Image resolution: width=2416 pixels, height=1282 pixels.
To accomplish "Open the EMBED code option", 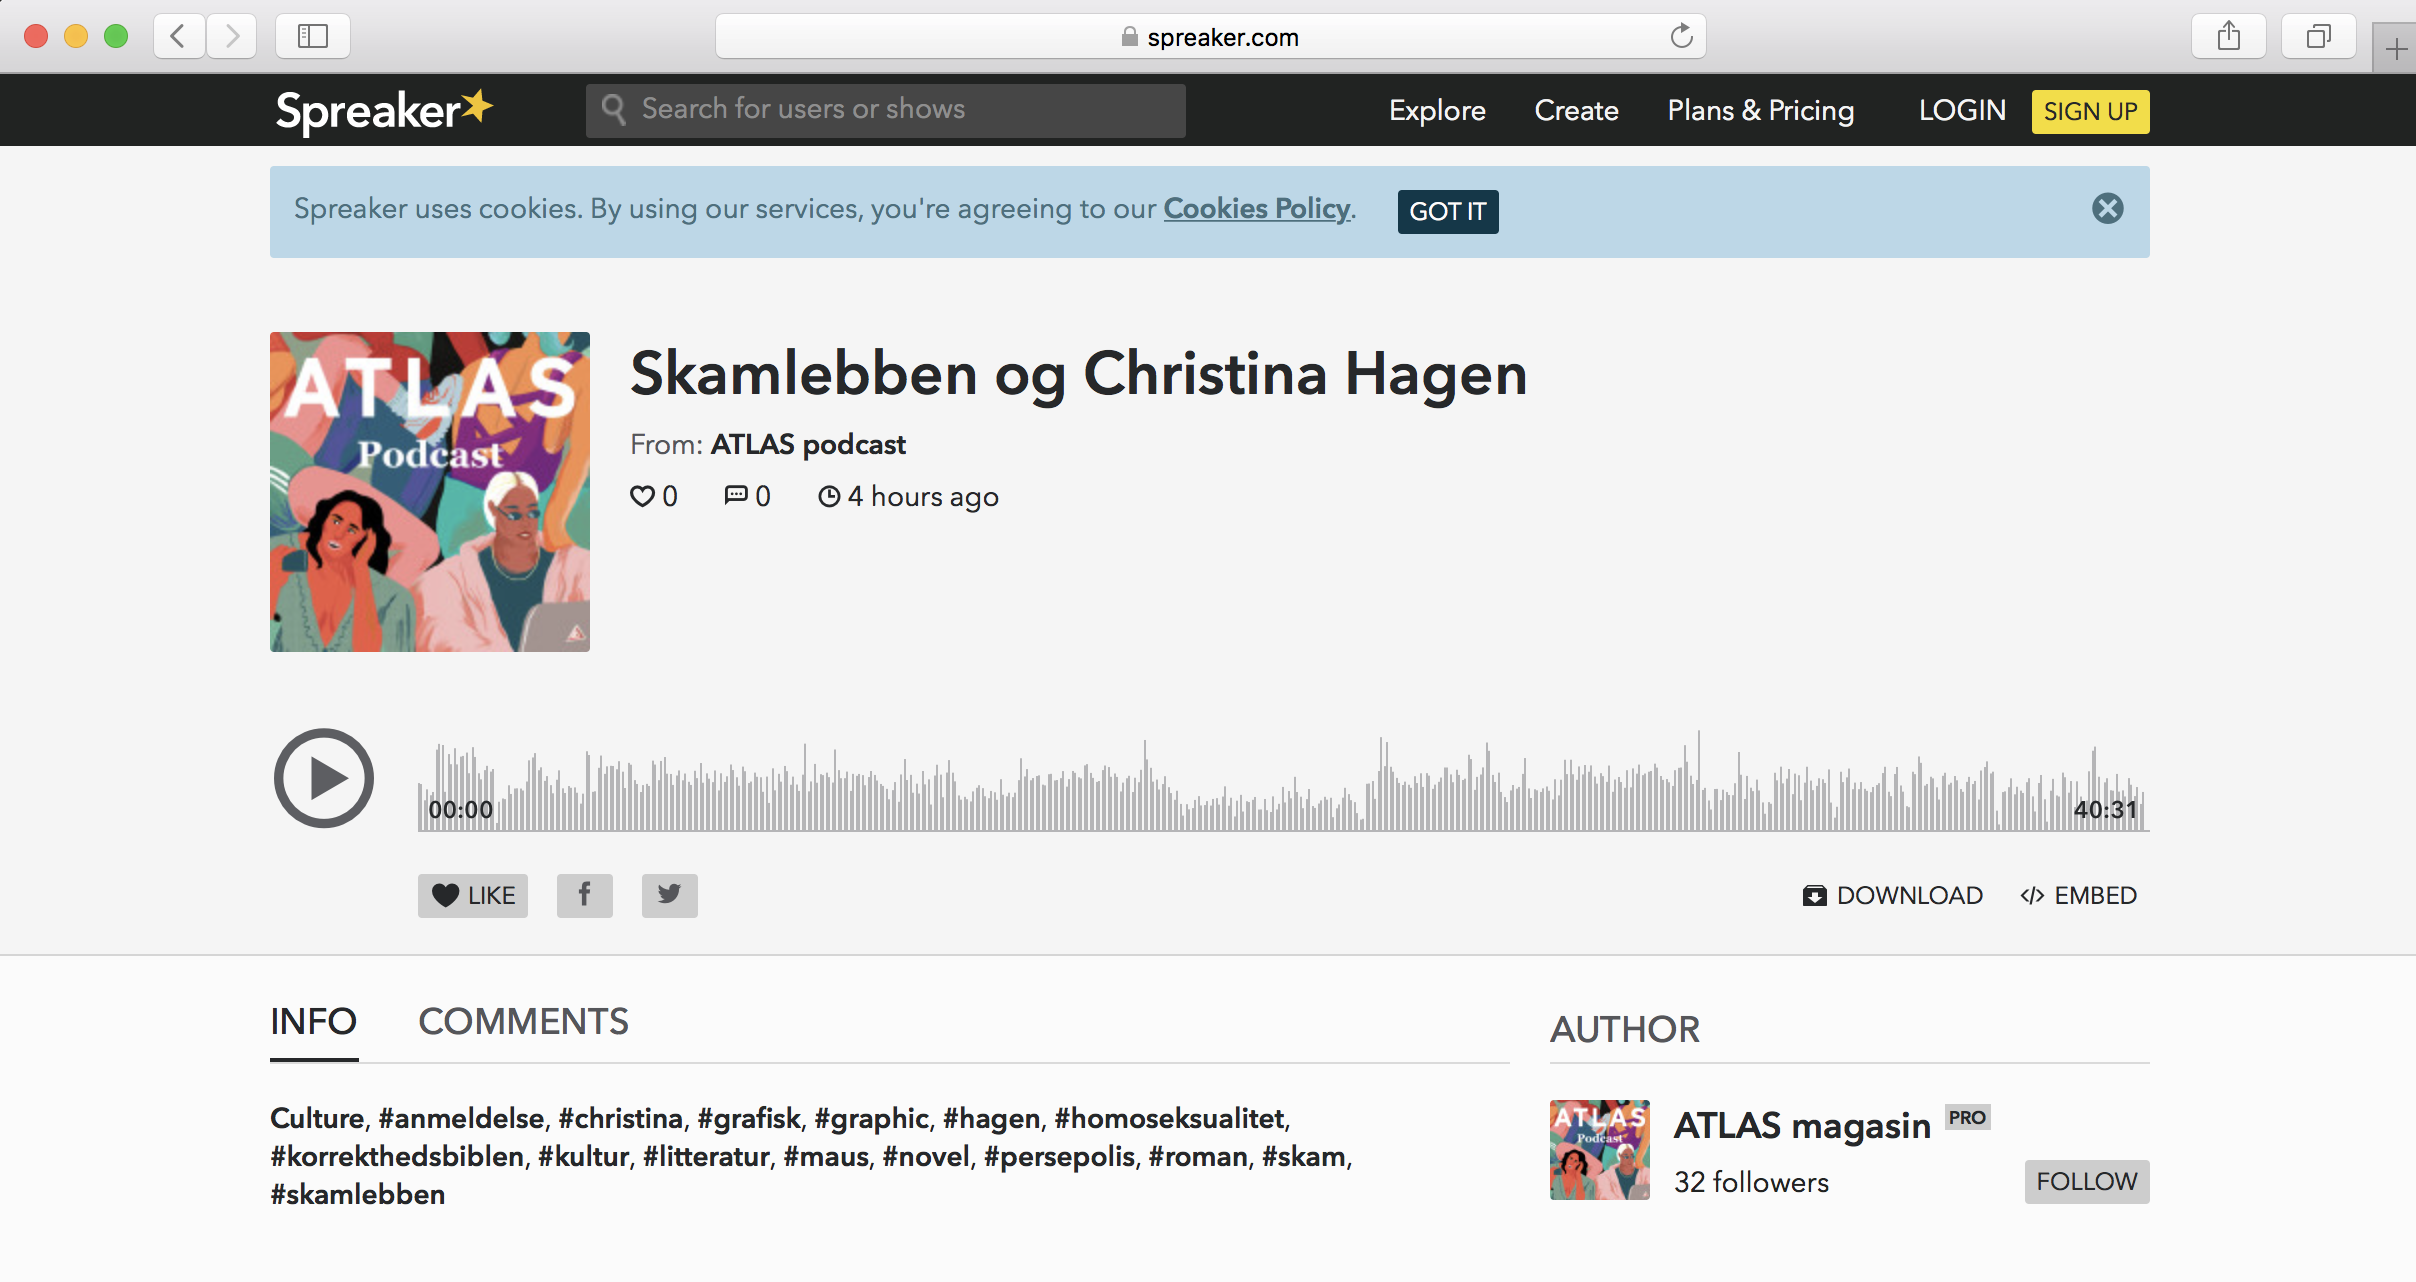I will pos(2078,895).
